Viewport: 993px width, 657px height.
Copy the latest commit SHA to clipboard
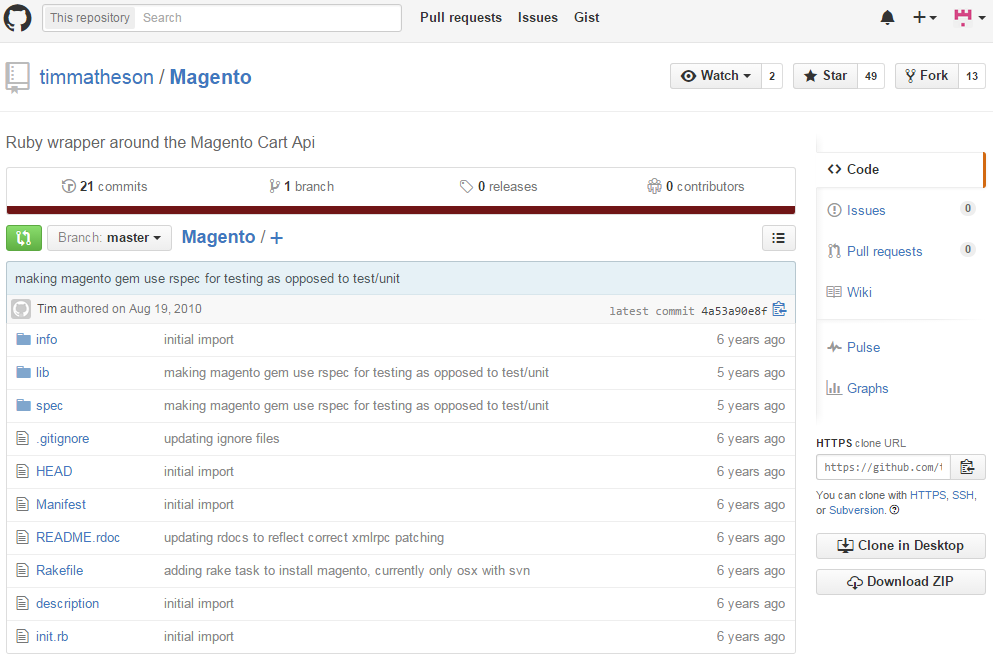(x=779, y=310)
